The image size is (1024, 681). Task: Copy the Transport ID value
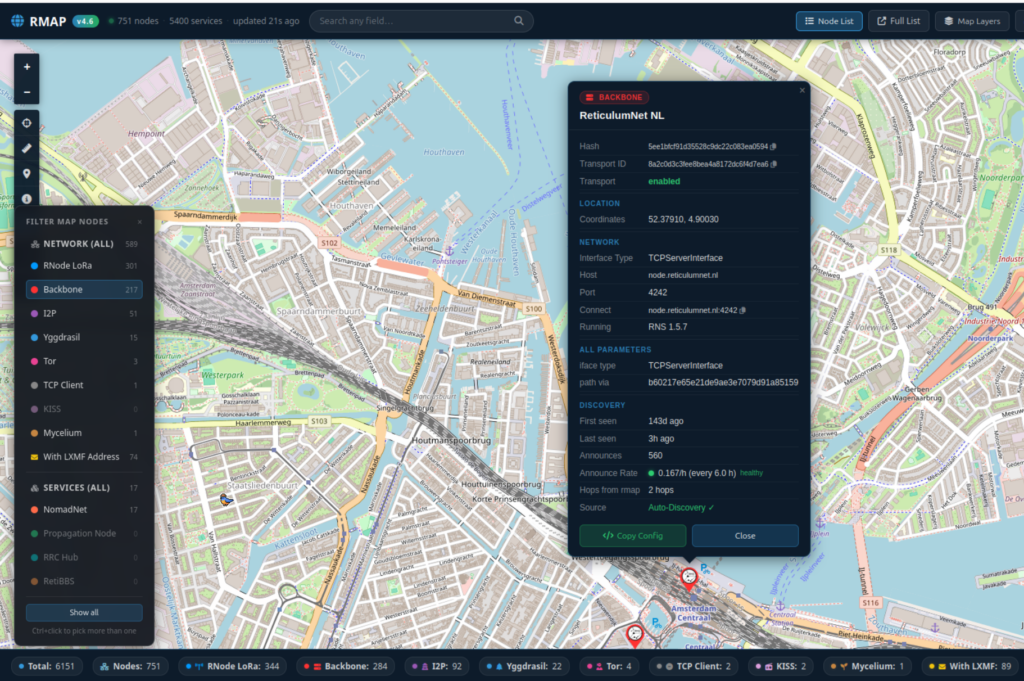(x=774, y=165)
